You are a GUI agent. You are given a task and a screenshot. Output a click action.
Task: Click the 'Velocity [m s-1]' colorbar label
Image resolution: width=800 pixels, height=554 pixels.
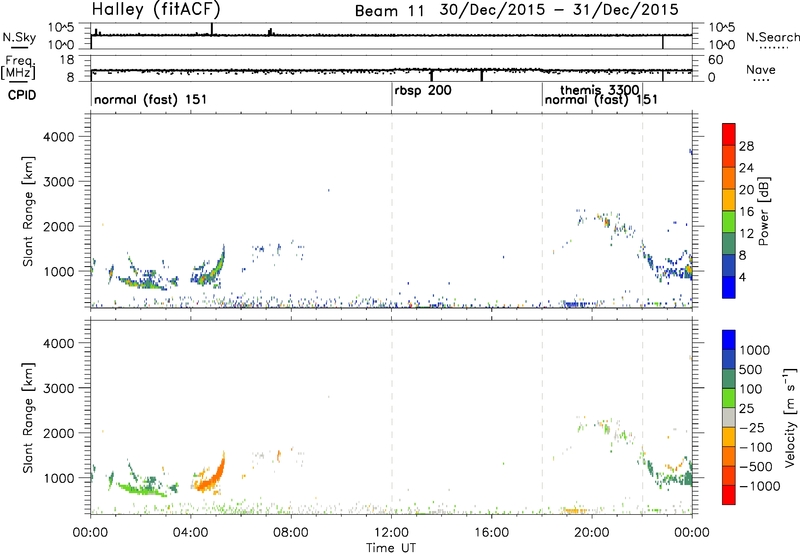click(790, 417)
